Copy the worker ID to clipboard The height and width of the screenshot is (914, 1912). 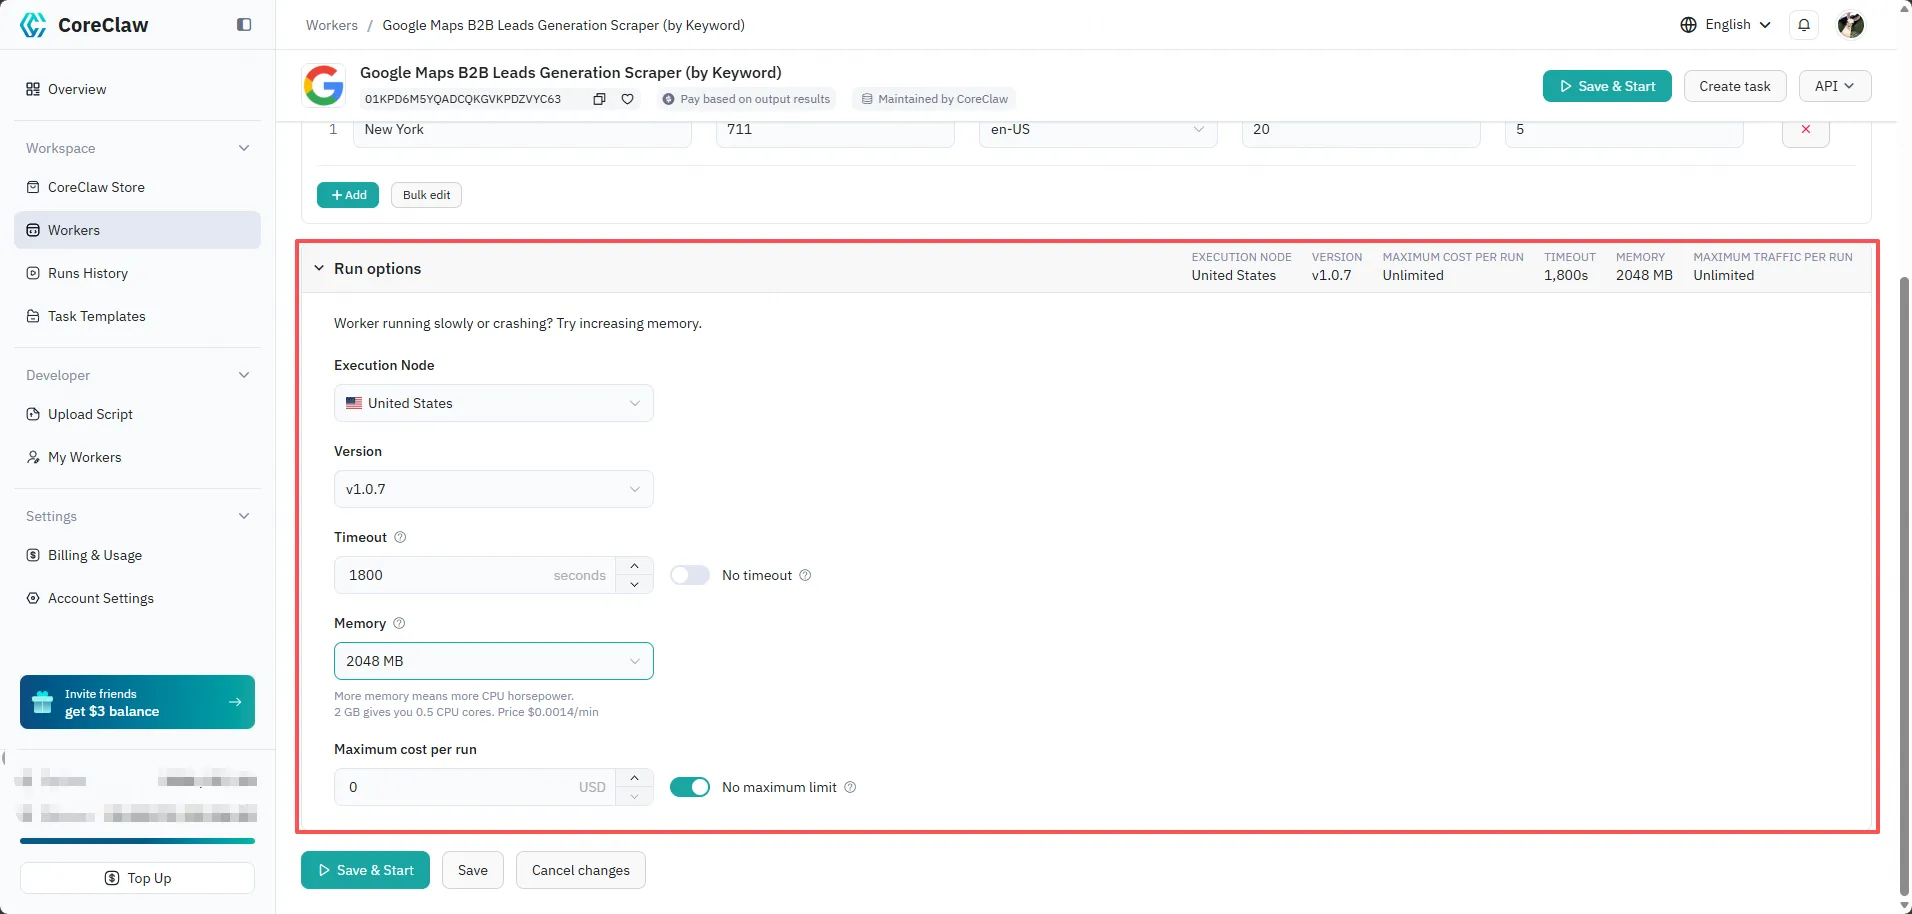click(x=599, y=99)
